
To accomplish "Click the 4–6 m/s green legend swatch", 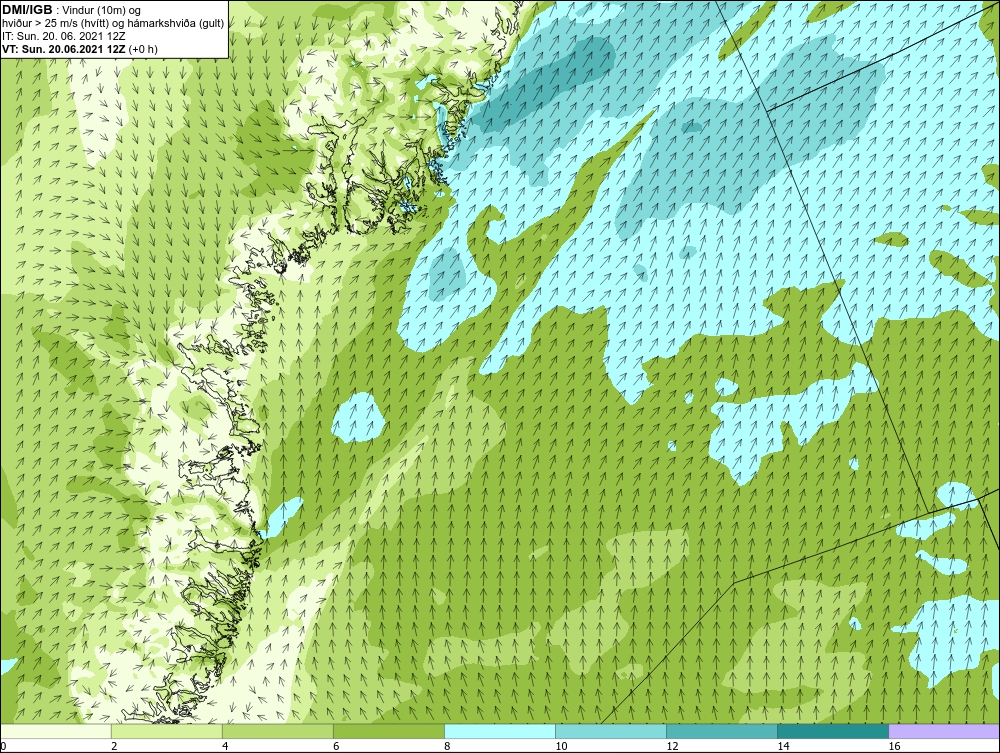I will tap(278, 731).
